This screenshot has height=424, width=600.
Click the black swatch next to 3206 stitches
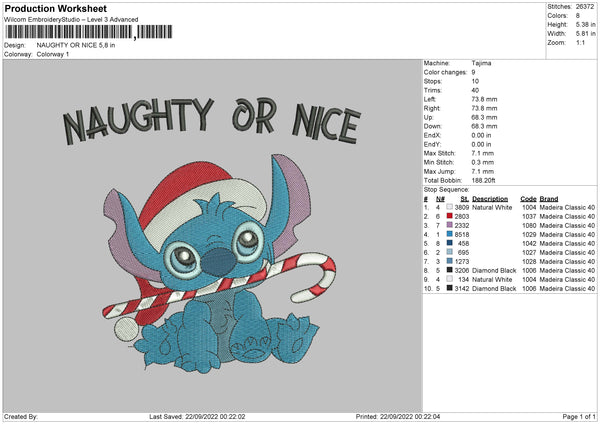[450, 270]
